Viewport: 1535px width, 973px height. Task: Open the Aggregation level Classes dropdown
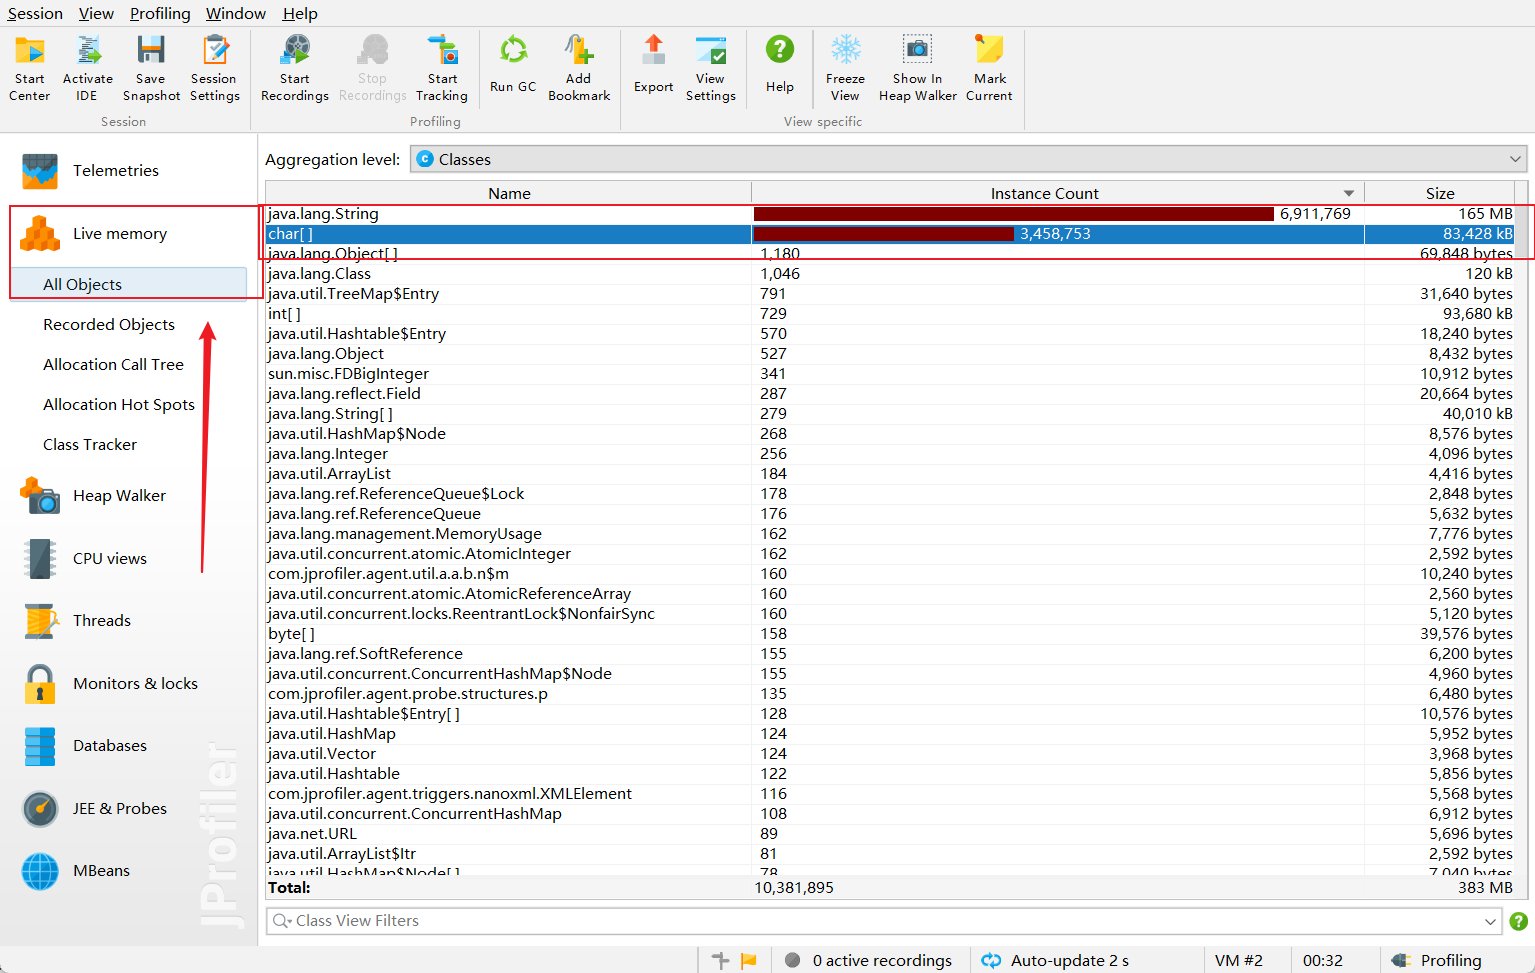point(968,160)
